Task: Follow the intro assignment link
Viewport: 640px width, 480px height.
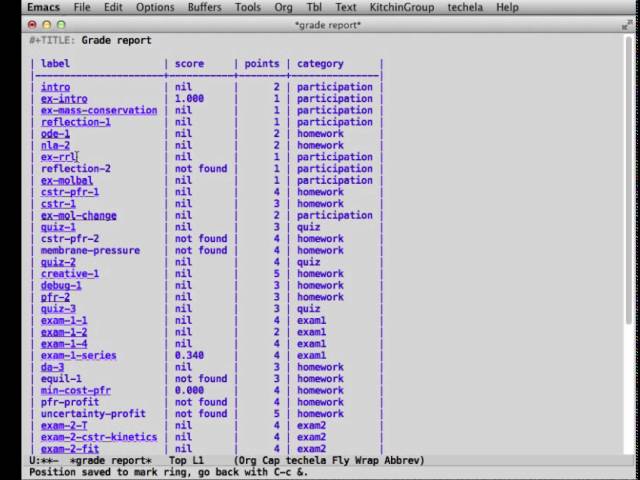Action: pyautogui.click(x=56, y=87)
